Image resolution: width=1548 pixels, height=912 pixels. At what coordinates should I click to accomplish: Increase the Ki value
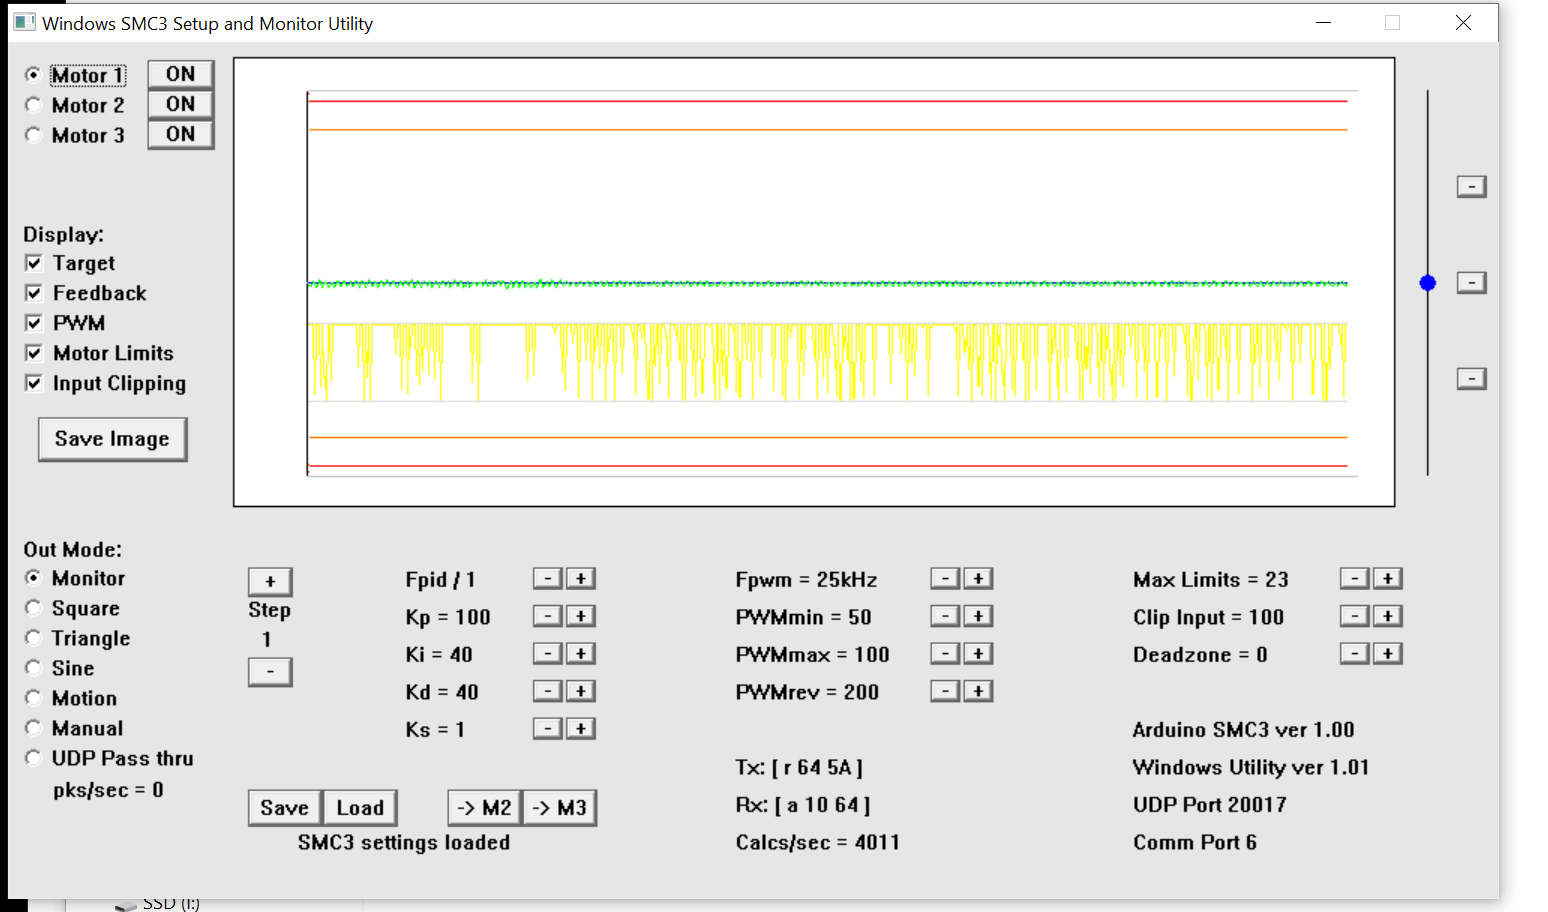[581, 654]
